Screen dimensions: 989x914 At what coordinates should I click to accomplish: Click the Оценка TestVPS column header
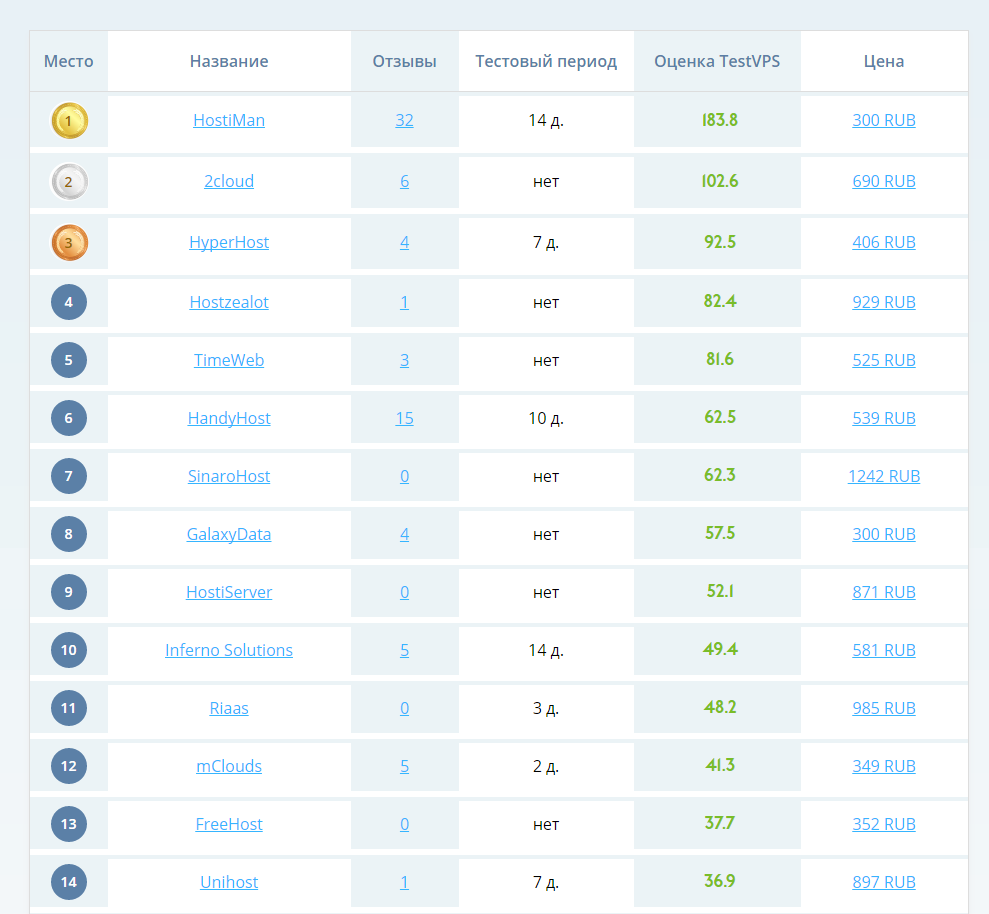(717, 61)
